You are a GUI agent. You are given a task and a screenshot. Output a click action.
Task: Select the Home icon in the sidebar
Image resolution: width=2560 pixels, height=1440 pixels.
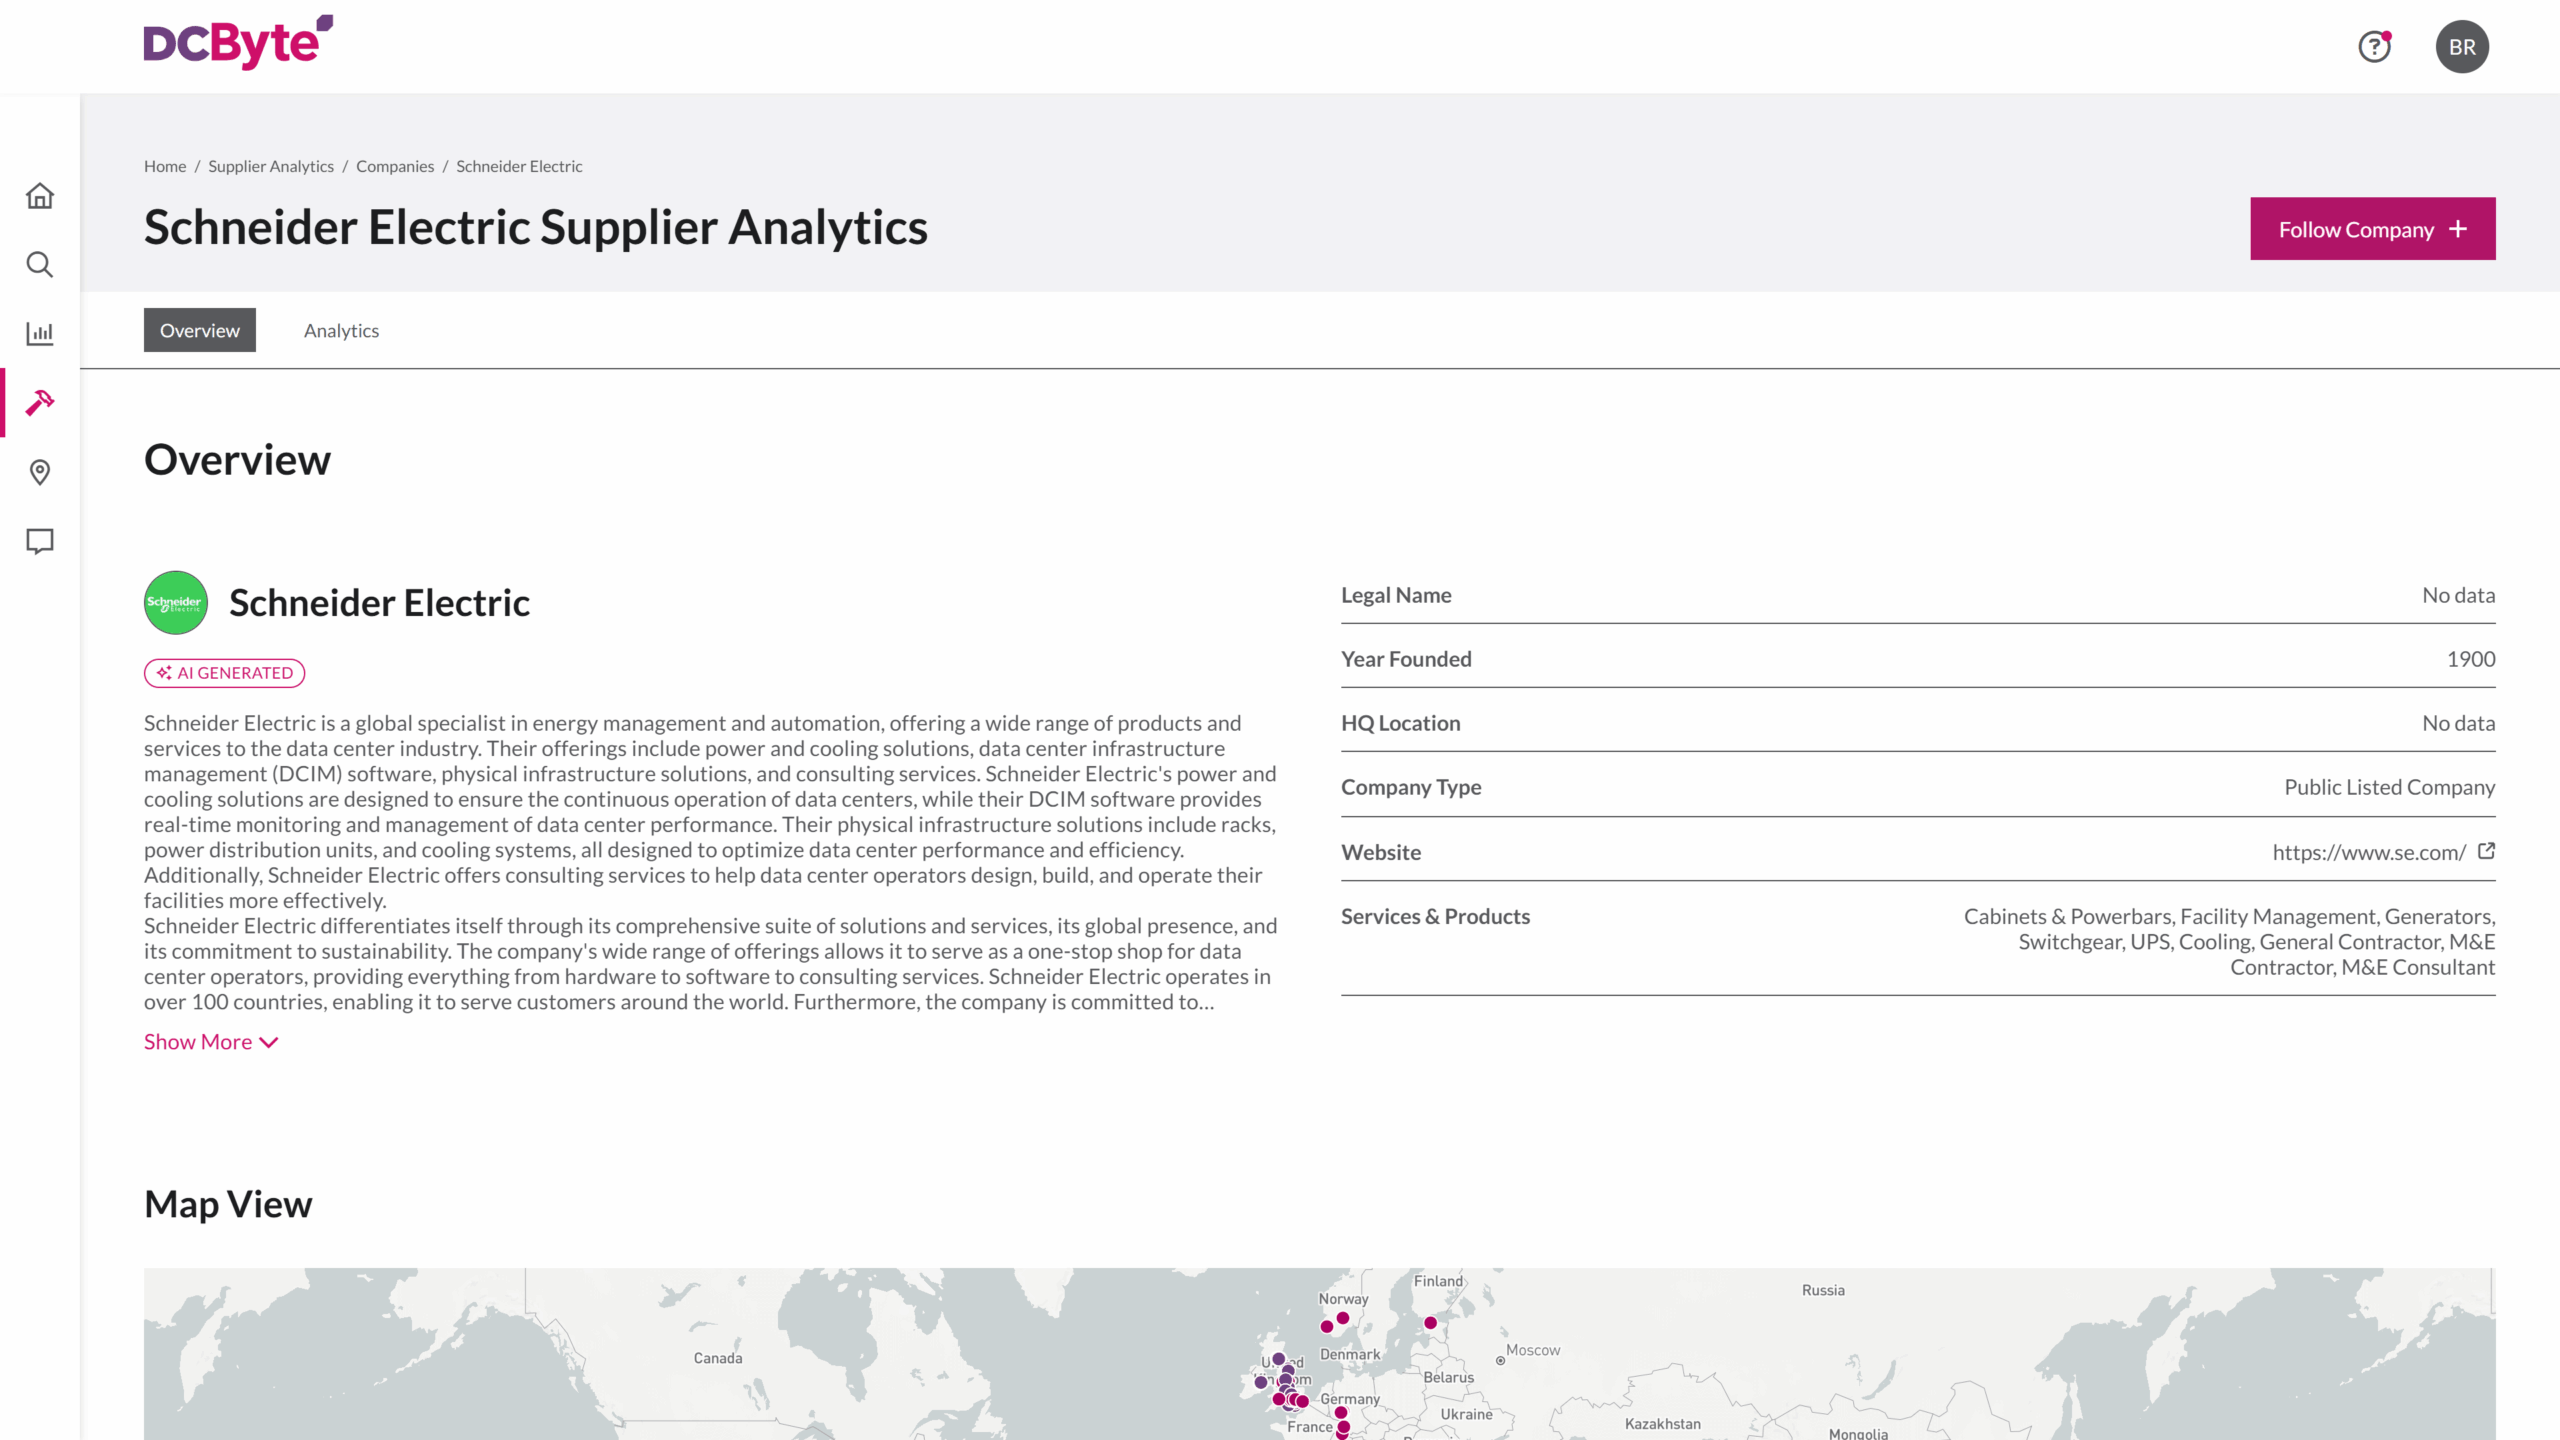tap(40, 195)
